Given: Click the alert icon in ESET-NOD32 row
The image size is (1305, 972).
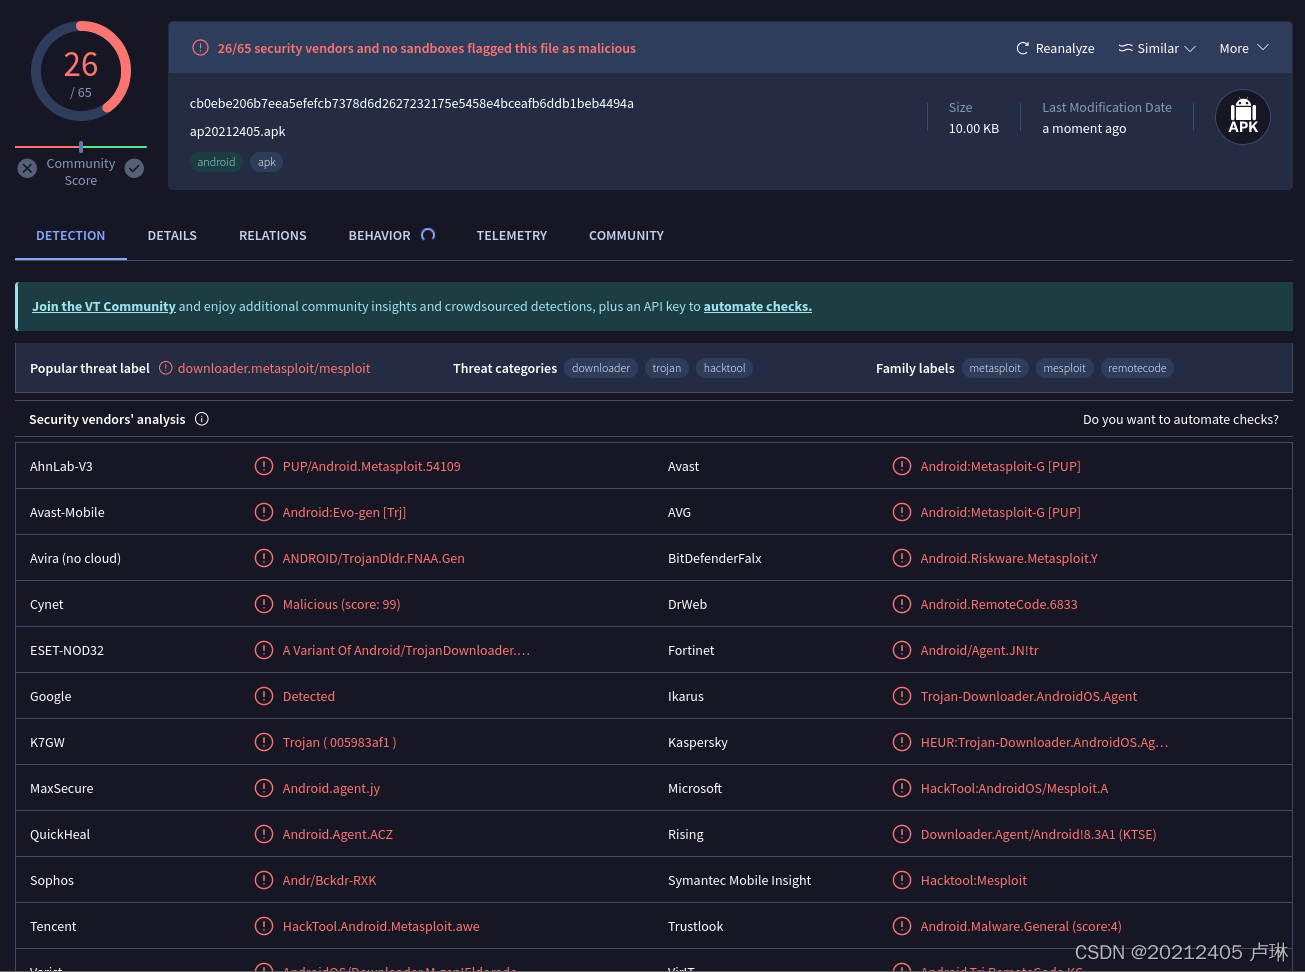Looking at the screenshot, I should point(264,650).
